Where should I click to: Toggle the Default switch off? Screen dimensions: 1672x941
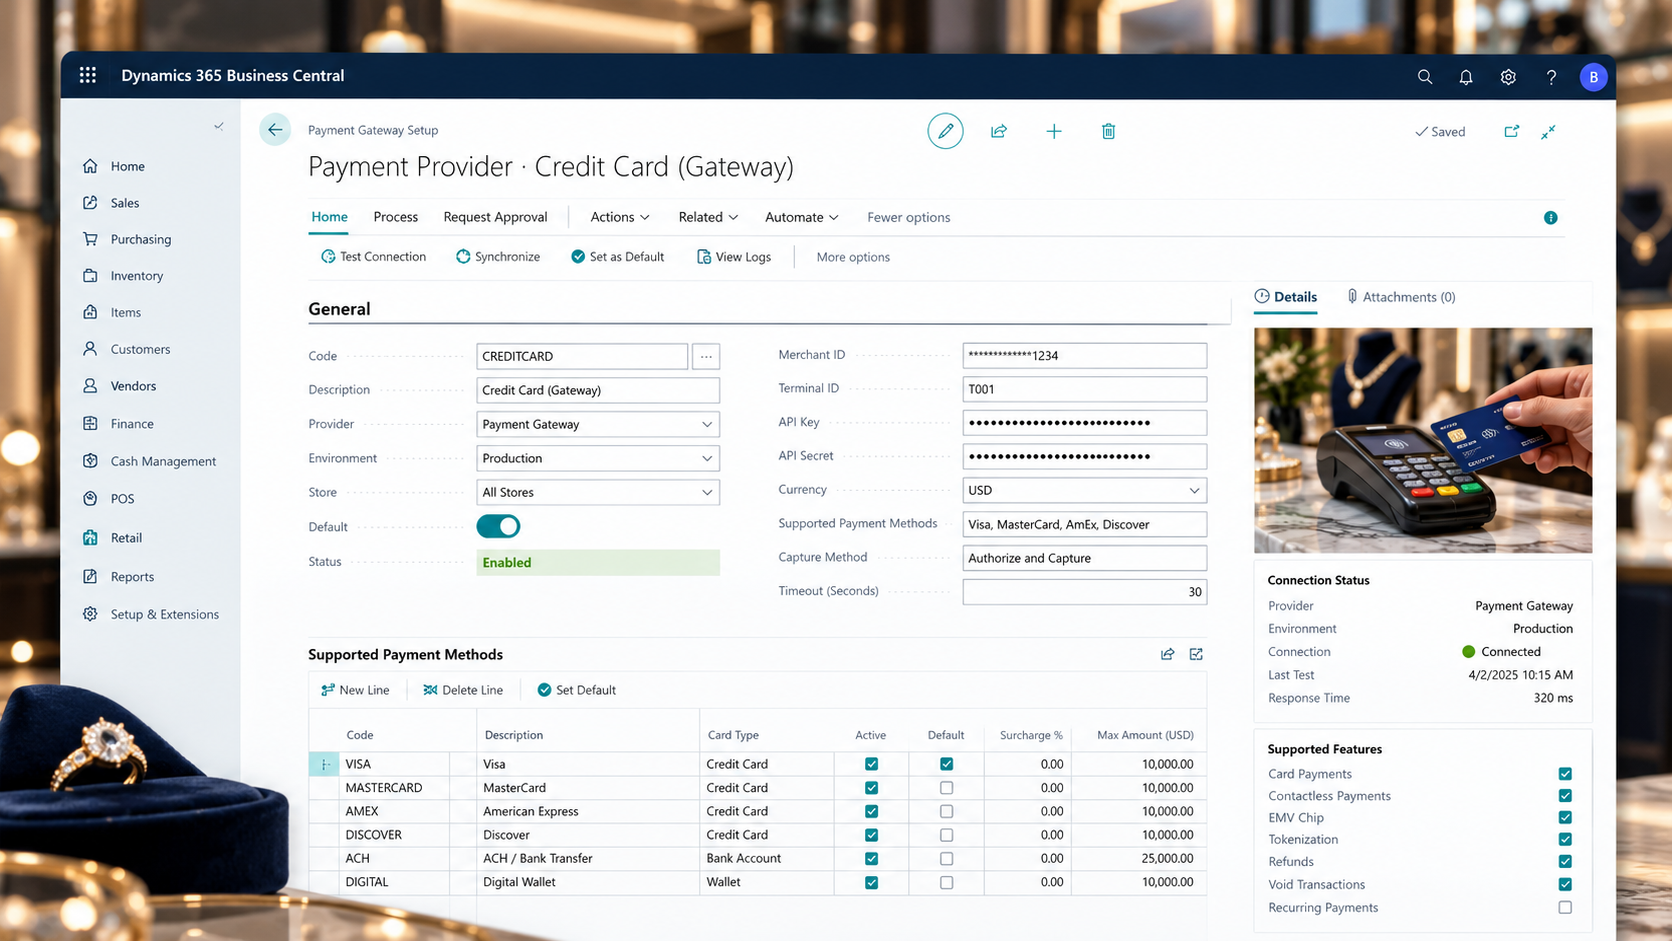tap(498, 526)
